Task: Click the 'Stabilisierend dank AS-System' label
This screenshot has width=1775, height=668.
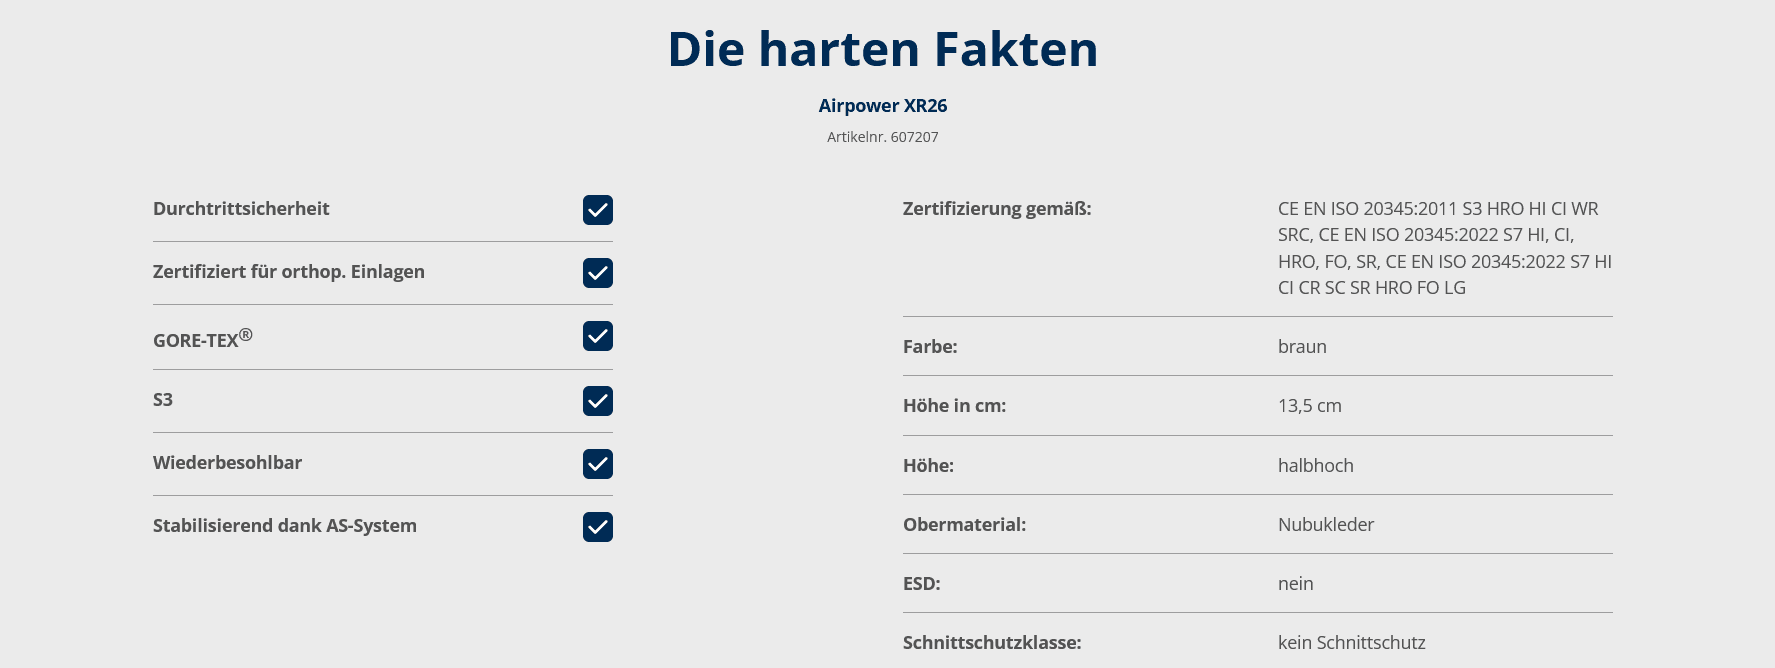Action: 285,526
